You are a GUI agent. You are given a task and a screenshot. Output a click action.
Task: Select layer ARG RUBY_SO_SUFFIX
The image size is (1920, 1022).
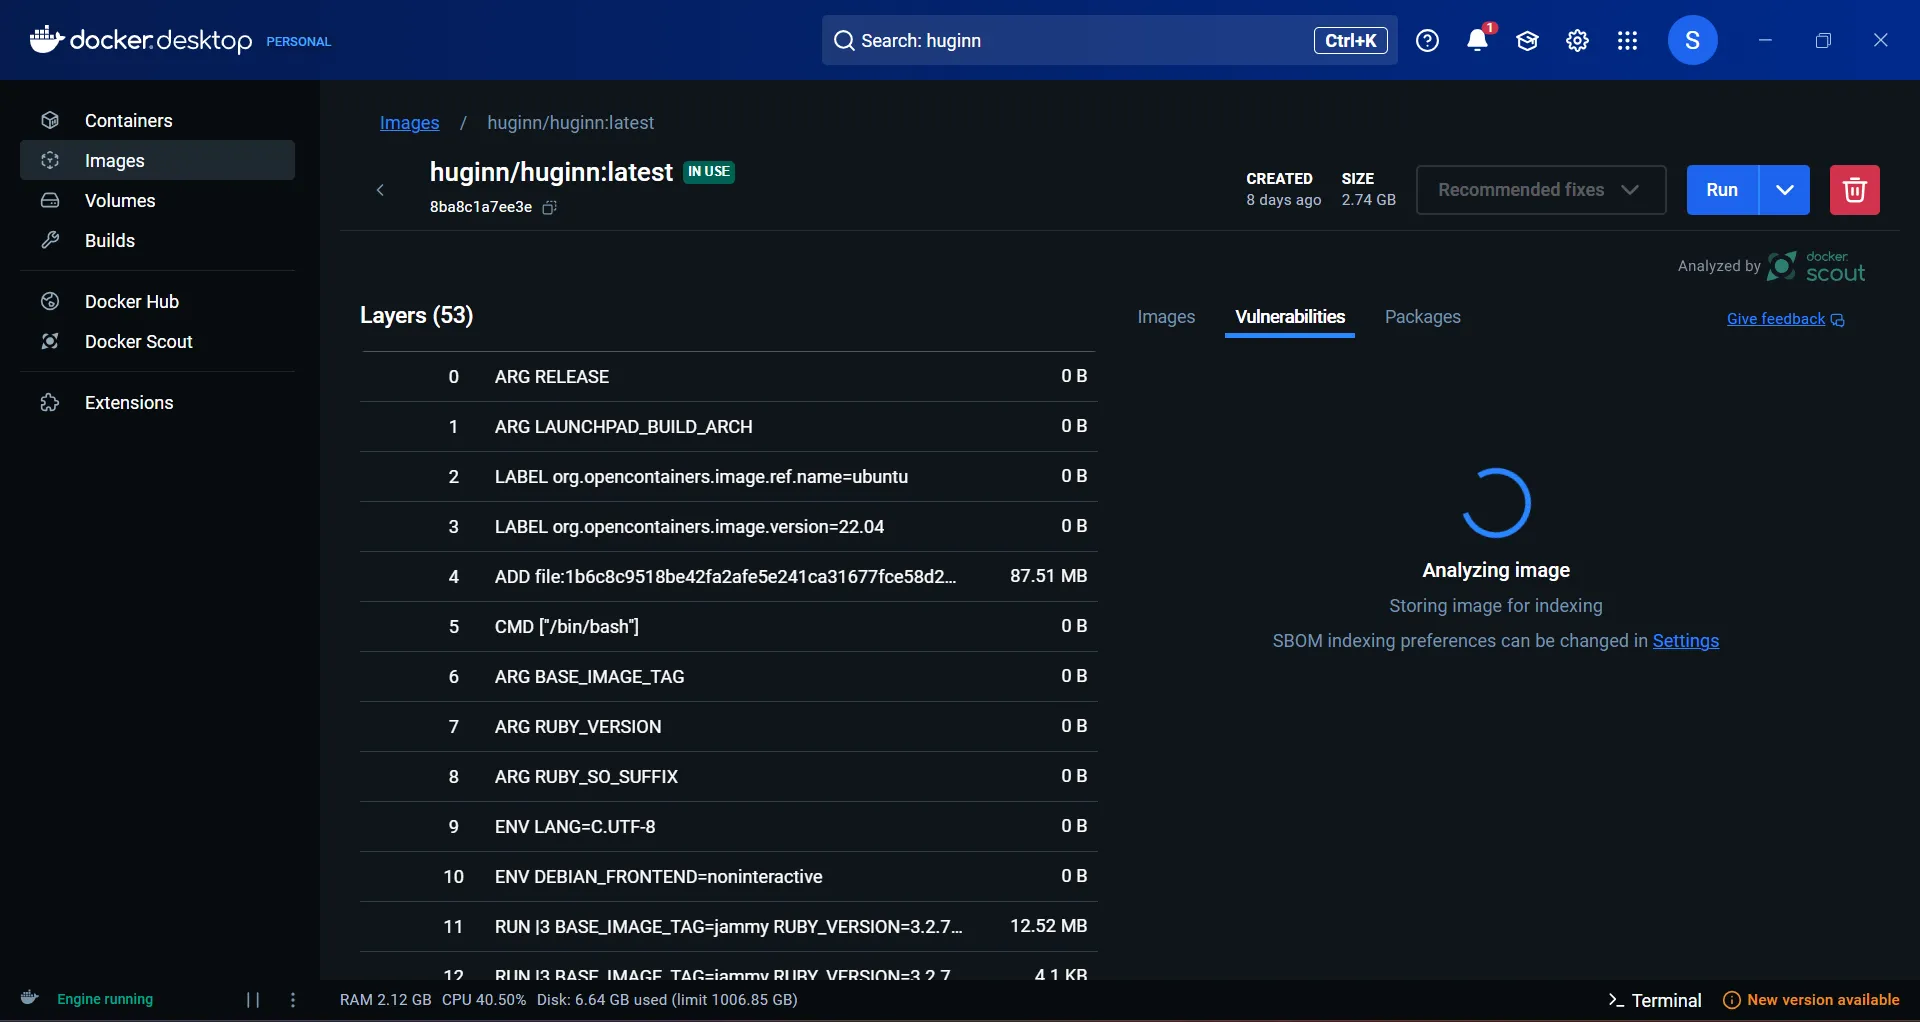[728, 776]
